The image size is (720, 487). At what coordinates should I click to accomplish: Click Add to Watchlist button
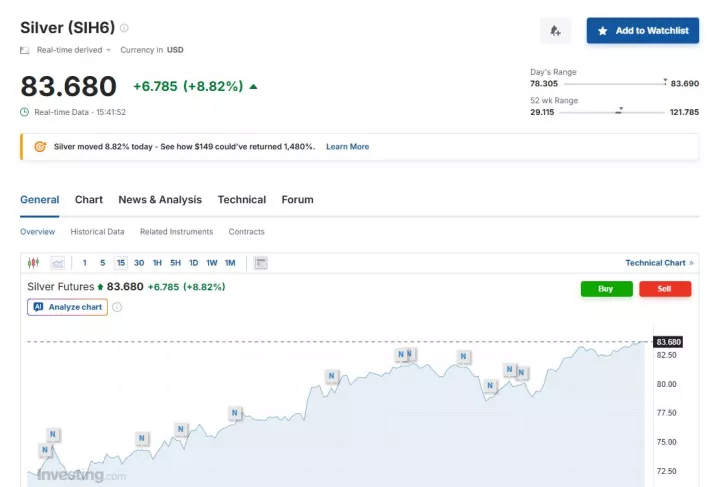click(642, 31)
